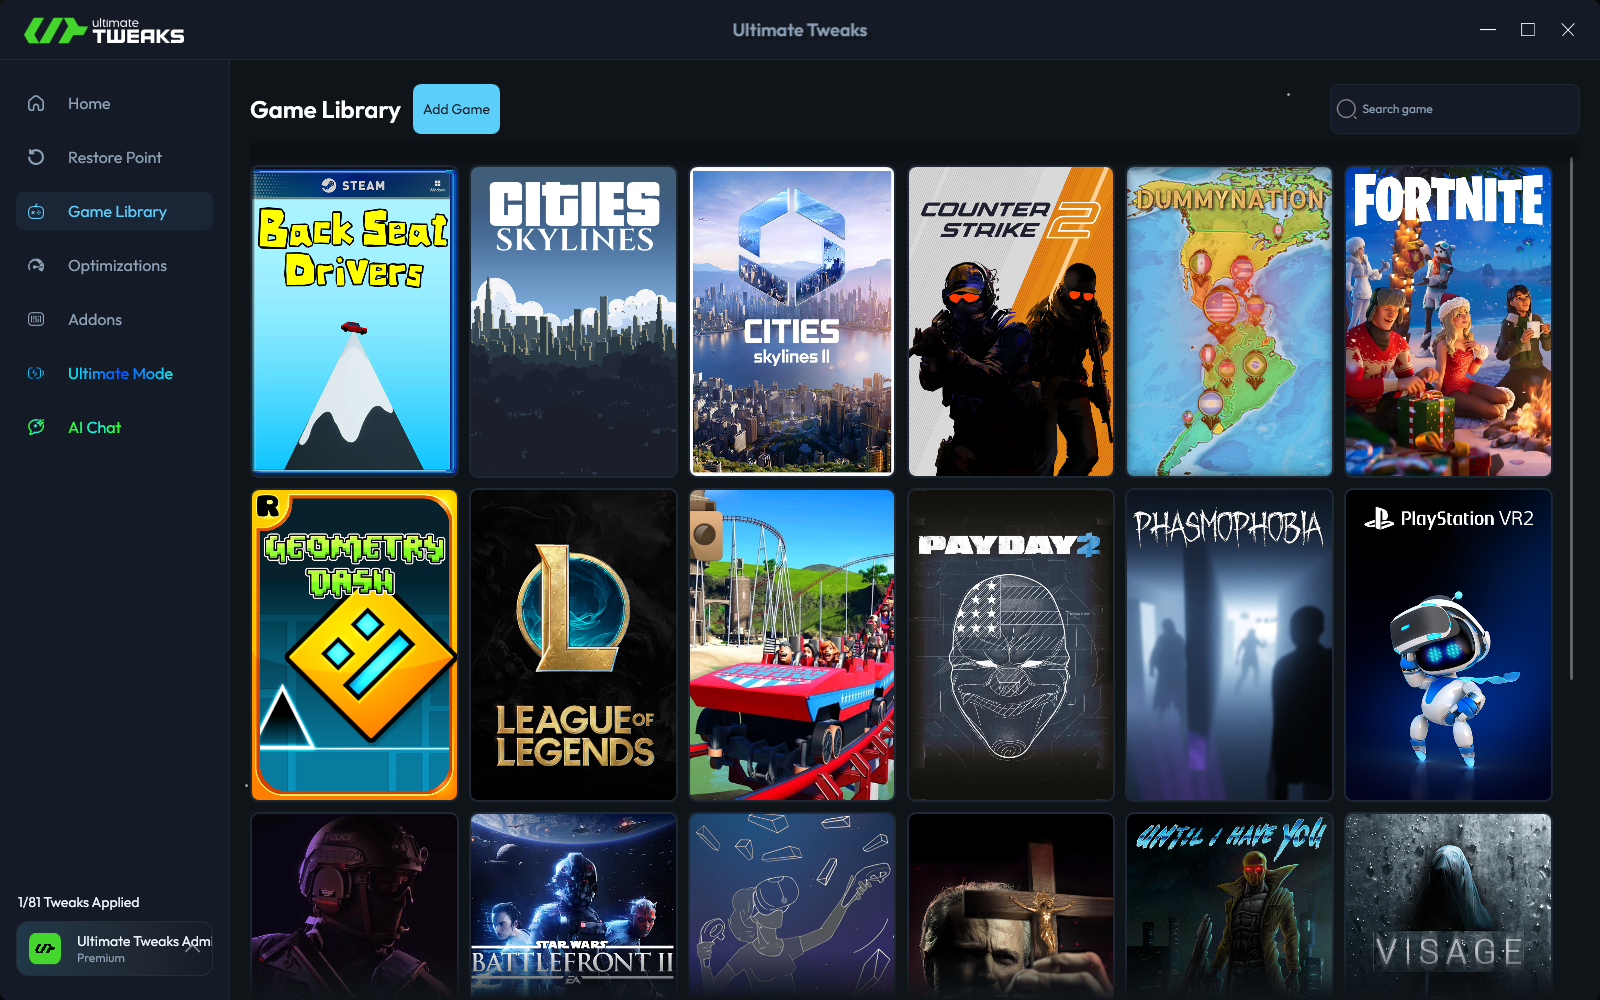This screenshot has height=1000, width=1600.
Task: Open the Ultimate Mode page label
Action: (120, 373)
